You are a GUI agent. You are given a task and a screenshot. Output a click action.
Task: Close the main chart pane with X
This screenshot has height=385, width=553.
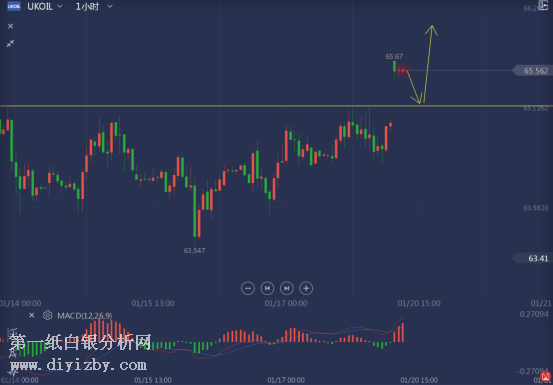coord(11,26)
